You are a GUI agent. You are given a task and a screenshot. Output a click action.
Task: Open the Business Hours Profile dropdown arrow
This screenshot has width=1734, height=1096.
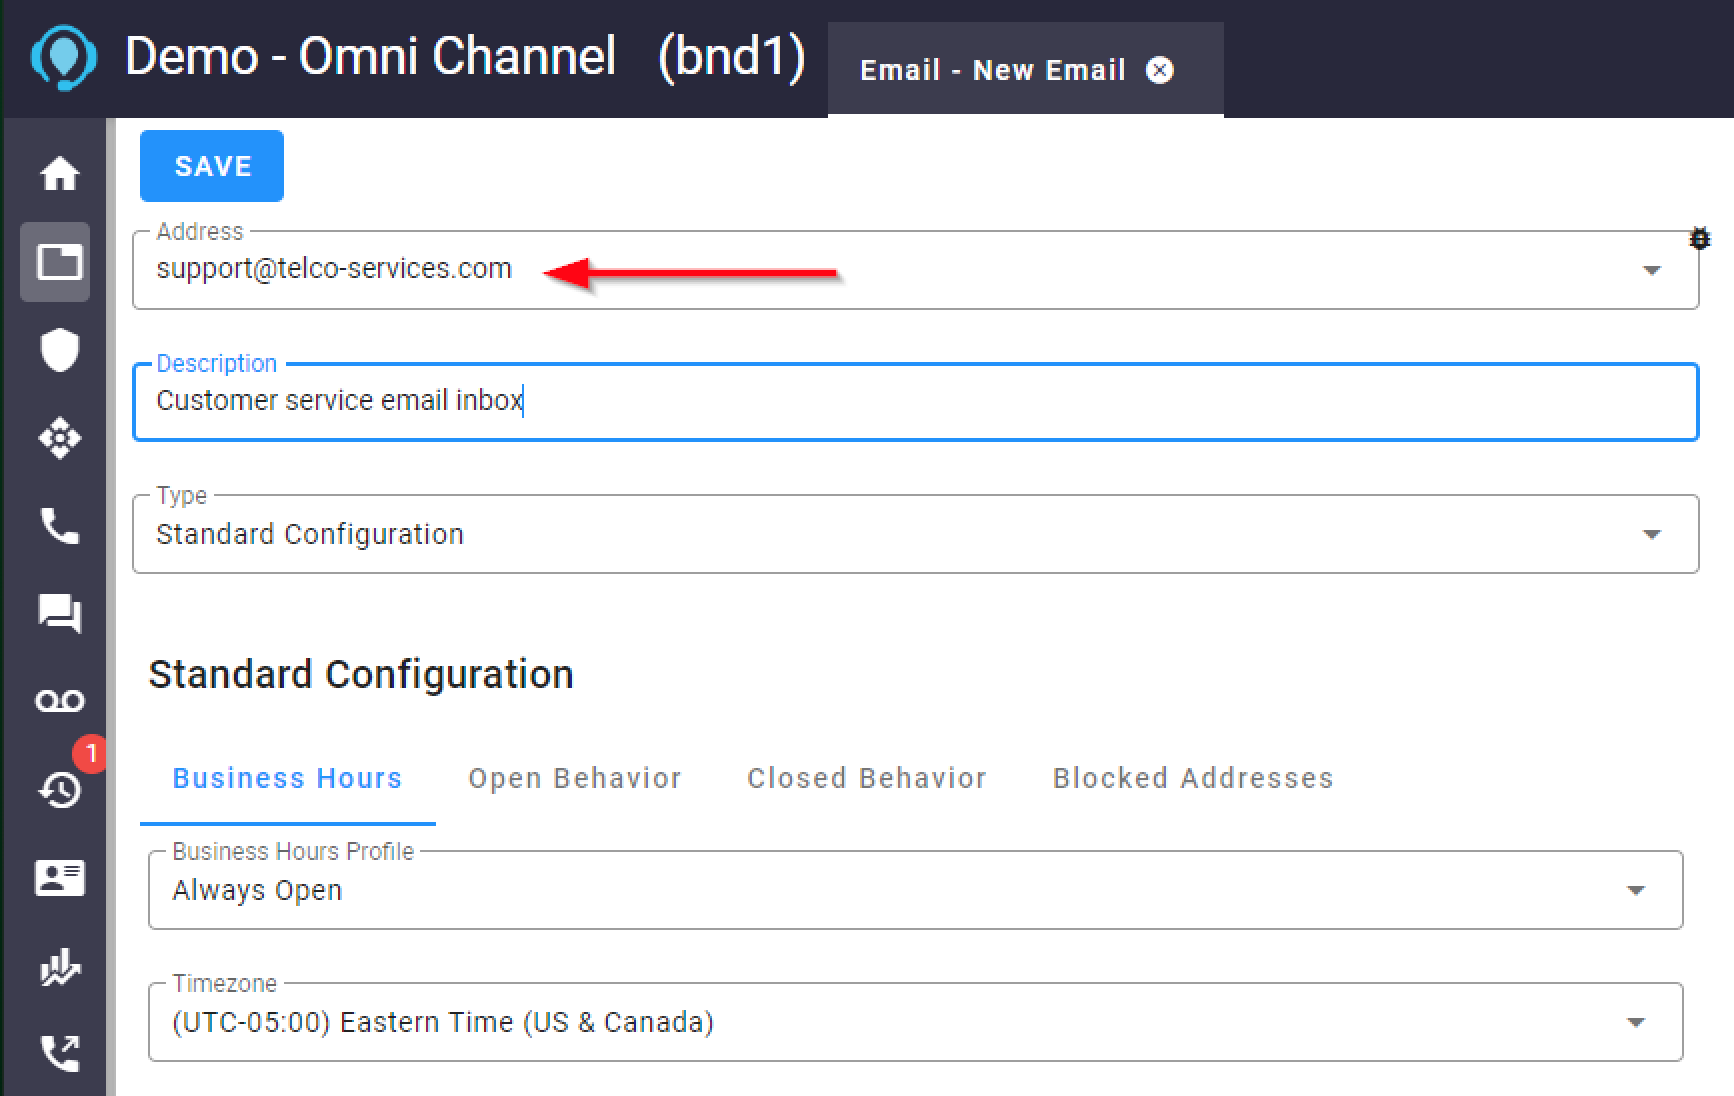1636,890
